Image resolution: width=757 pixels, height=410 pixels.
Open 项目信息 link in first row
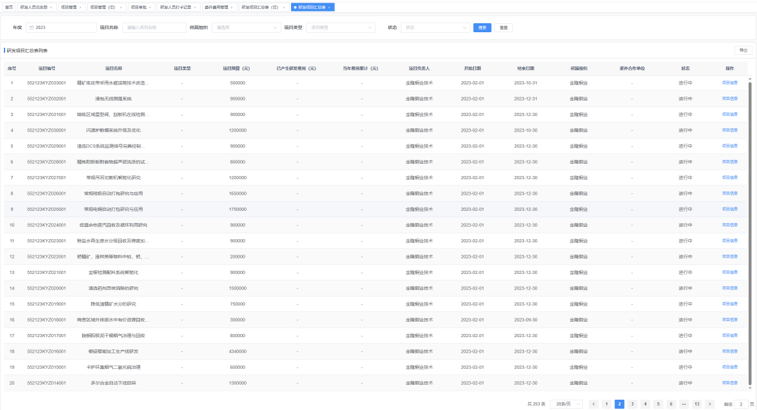point(730,83)
